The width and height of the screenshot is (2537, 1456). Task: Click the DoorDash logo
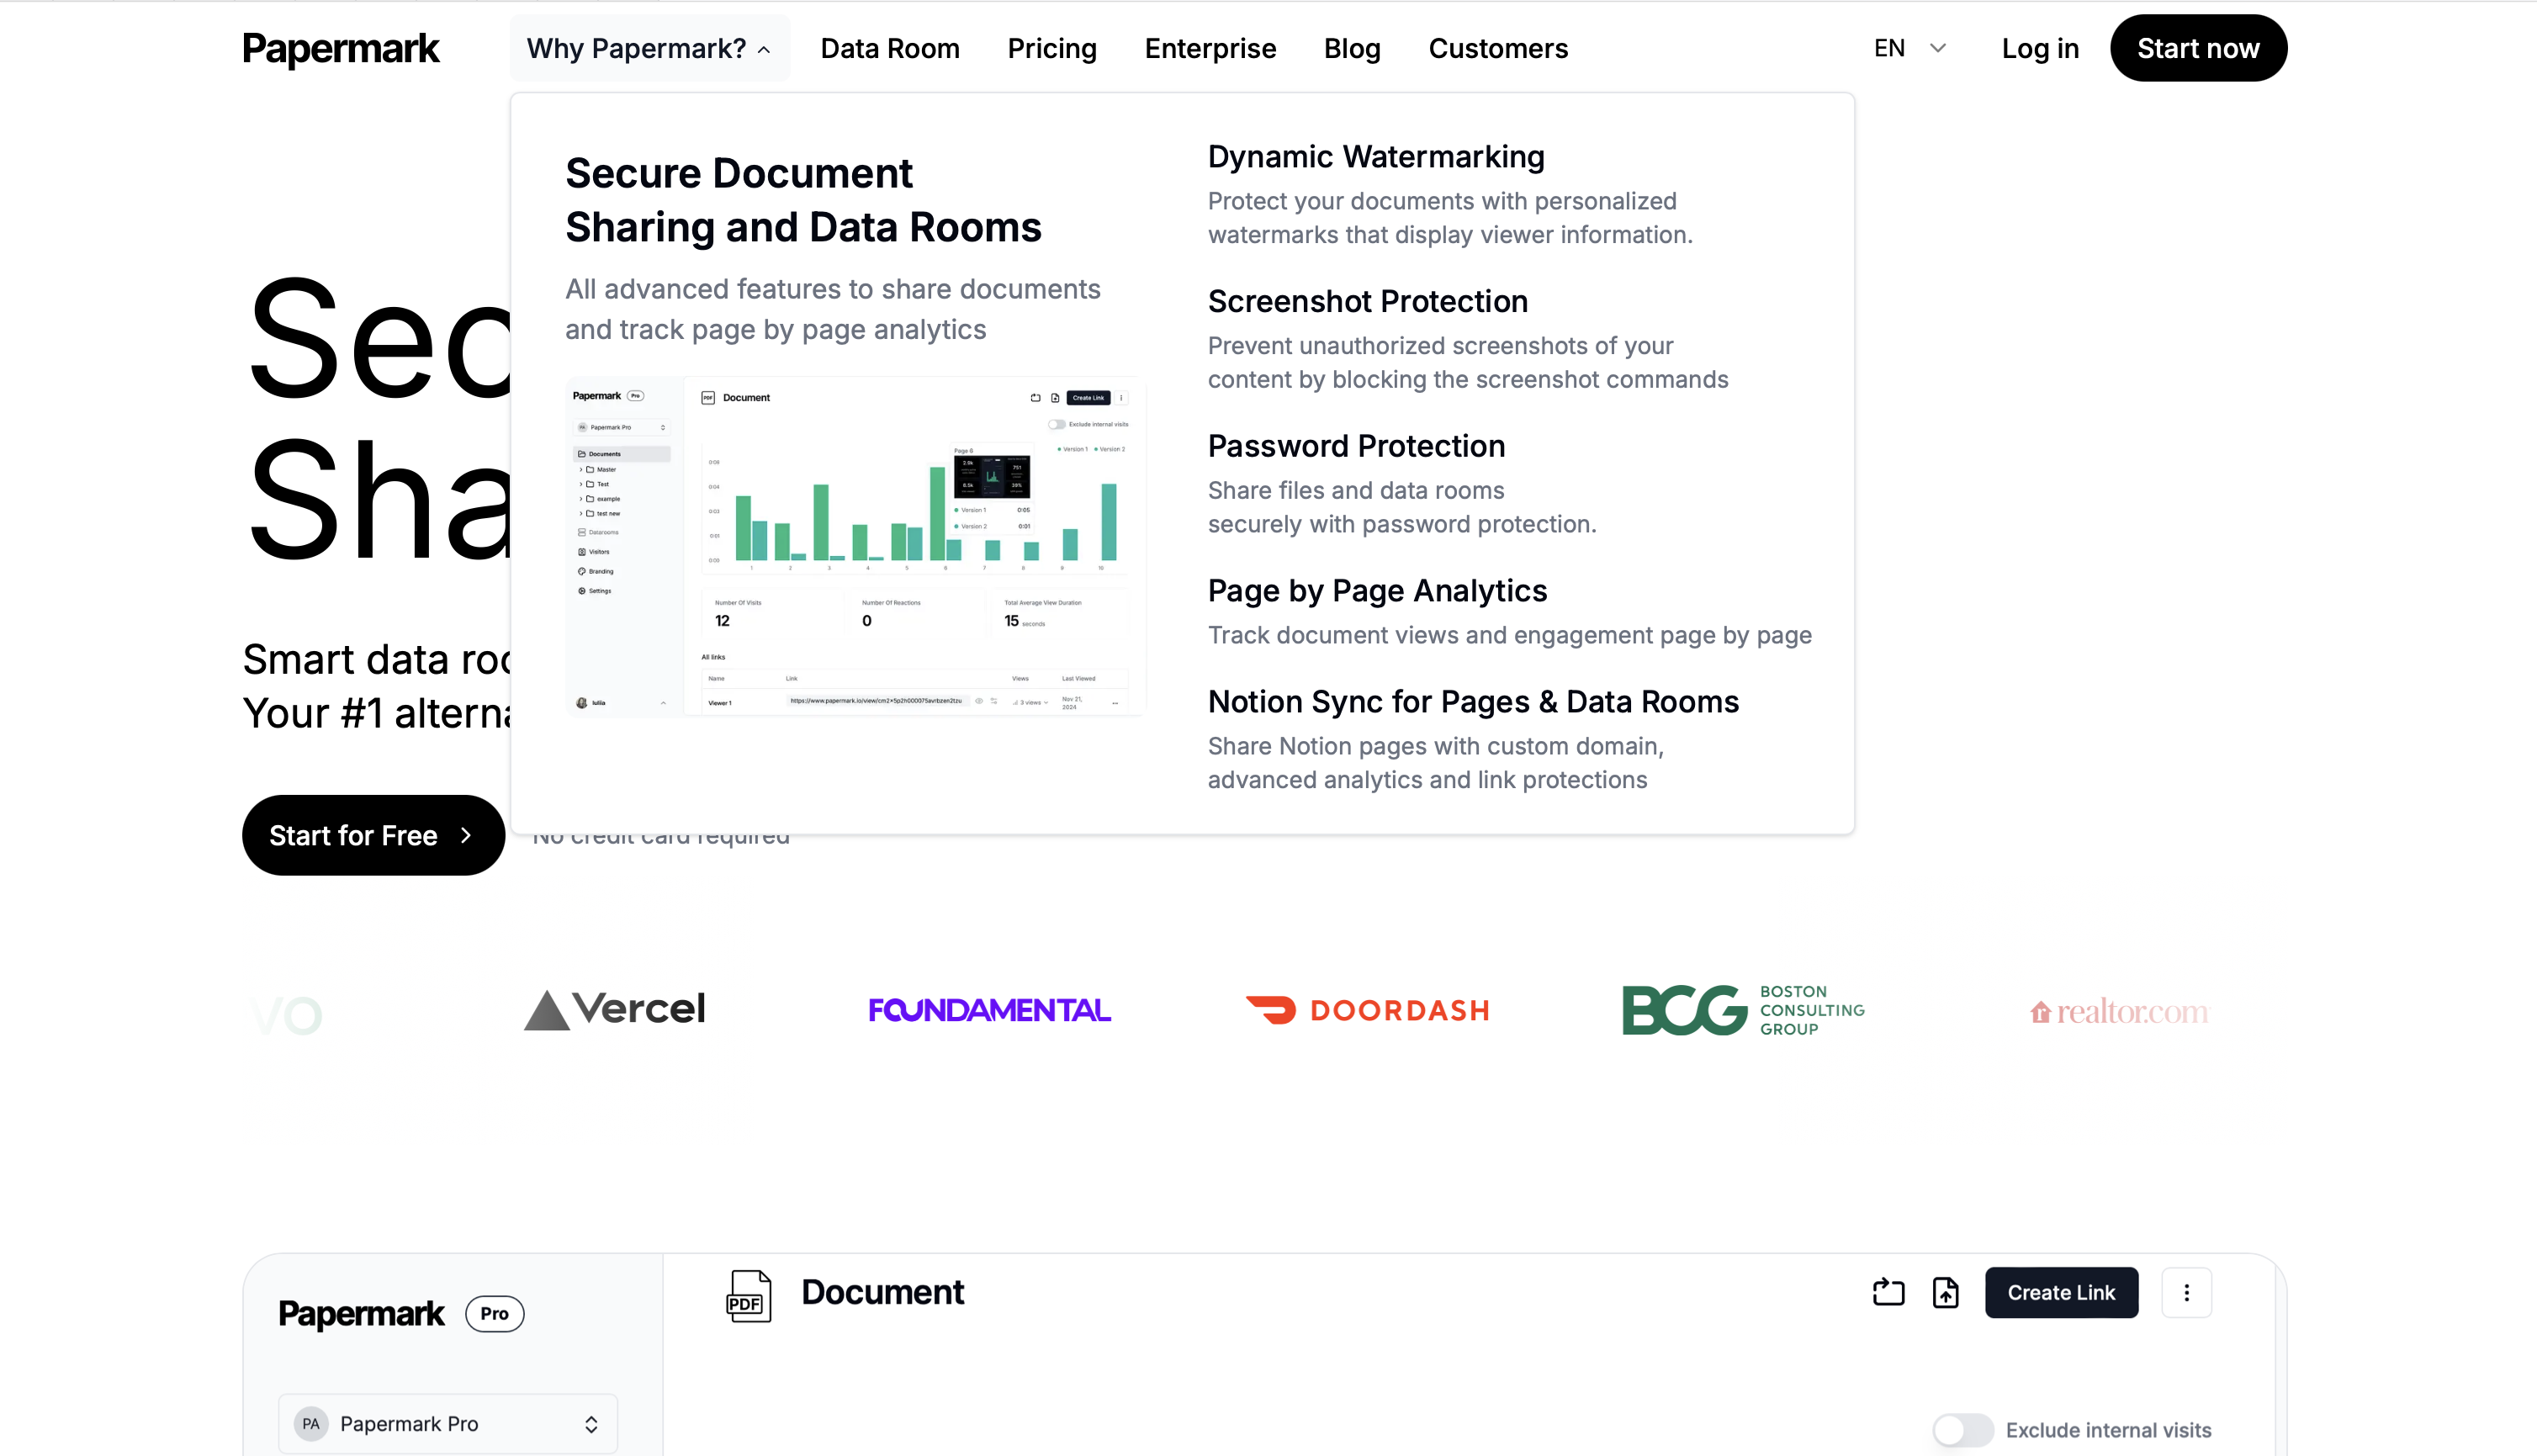1367,1010
